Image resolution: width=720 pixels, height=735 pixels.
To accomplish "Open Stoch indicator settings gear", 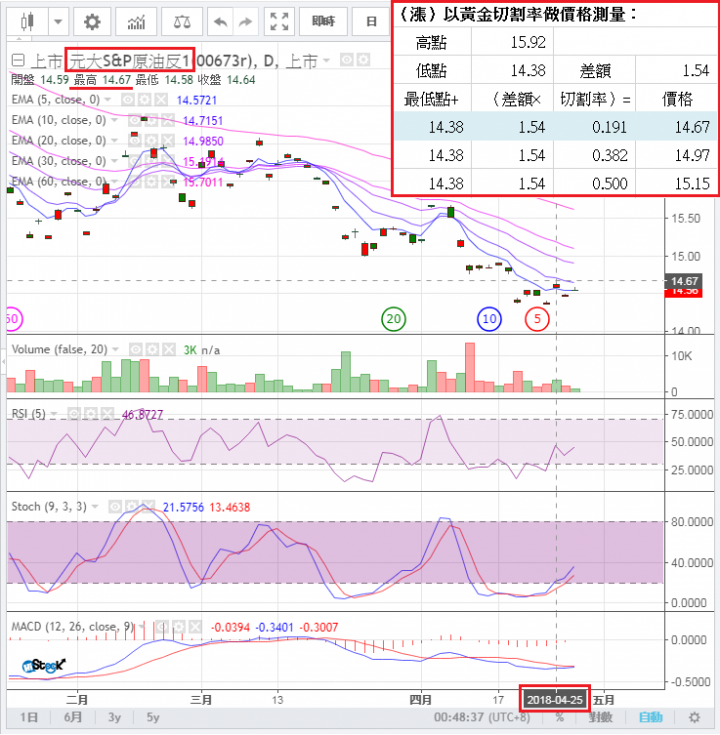I will pos(132,506).
